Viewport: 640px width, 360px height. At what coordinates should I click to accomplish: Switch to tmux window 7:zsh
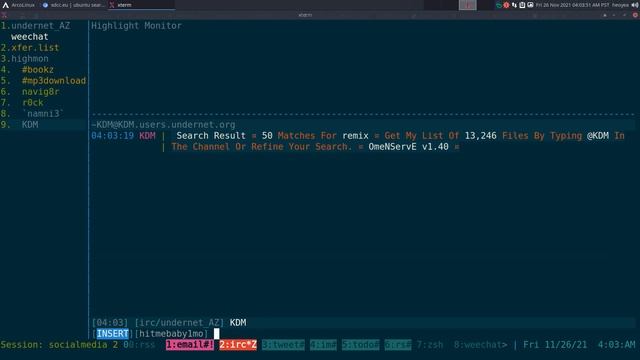coord(430,345)
